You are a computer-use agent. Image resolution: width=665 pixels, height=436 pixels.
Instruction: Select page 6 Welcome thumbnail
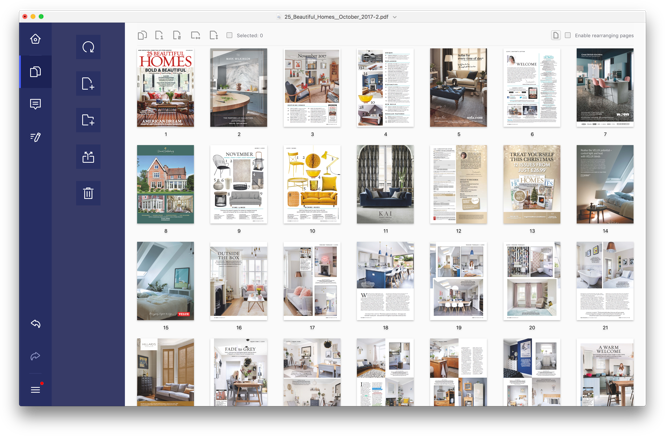coord(532,88)
